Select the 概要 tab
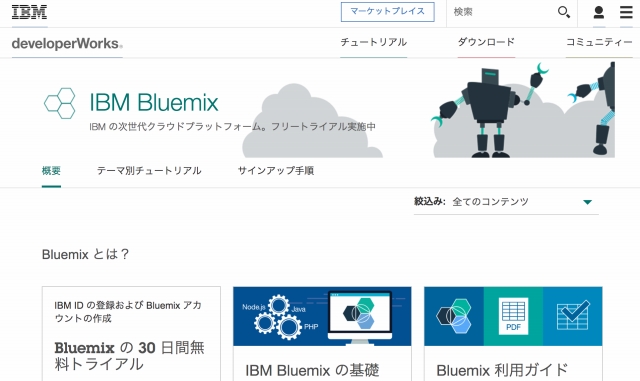 (x=51, y=171)
